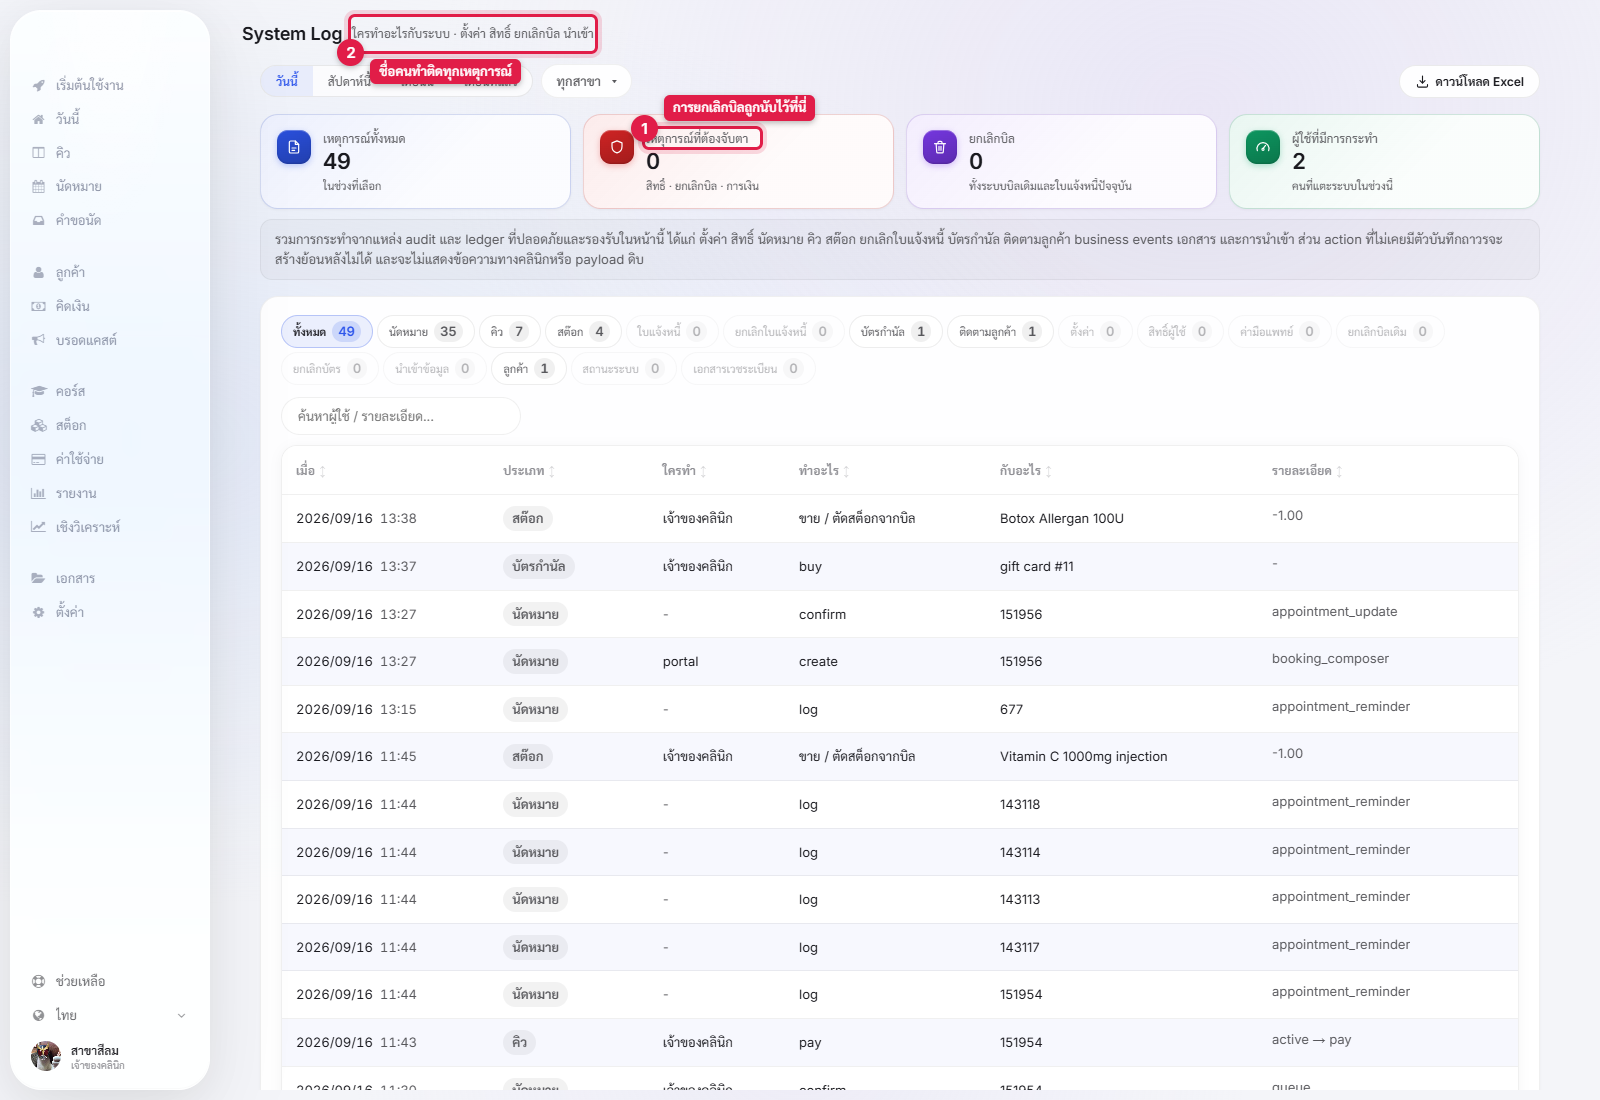Open the สต็อก stock sidebar icon

tap(39, 425)
